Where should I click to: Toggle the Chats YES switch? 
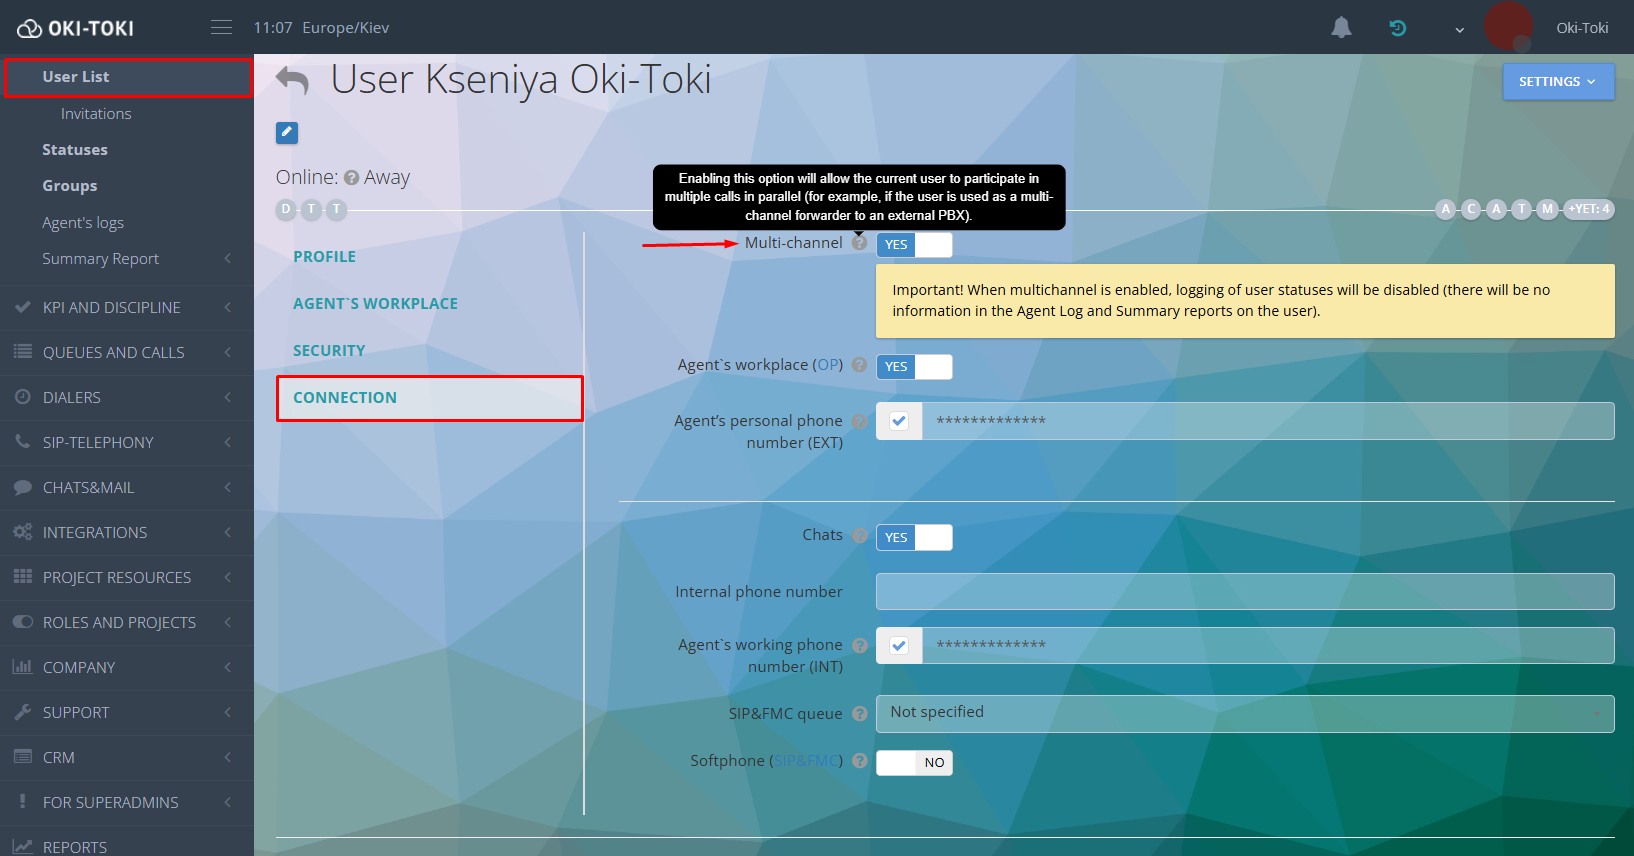(x=914, y=538)
